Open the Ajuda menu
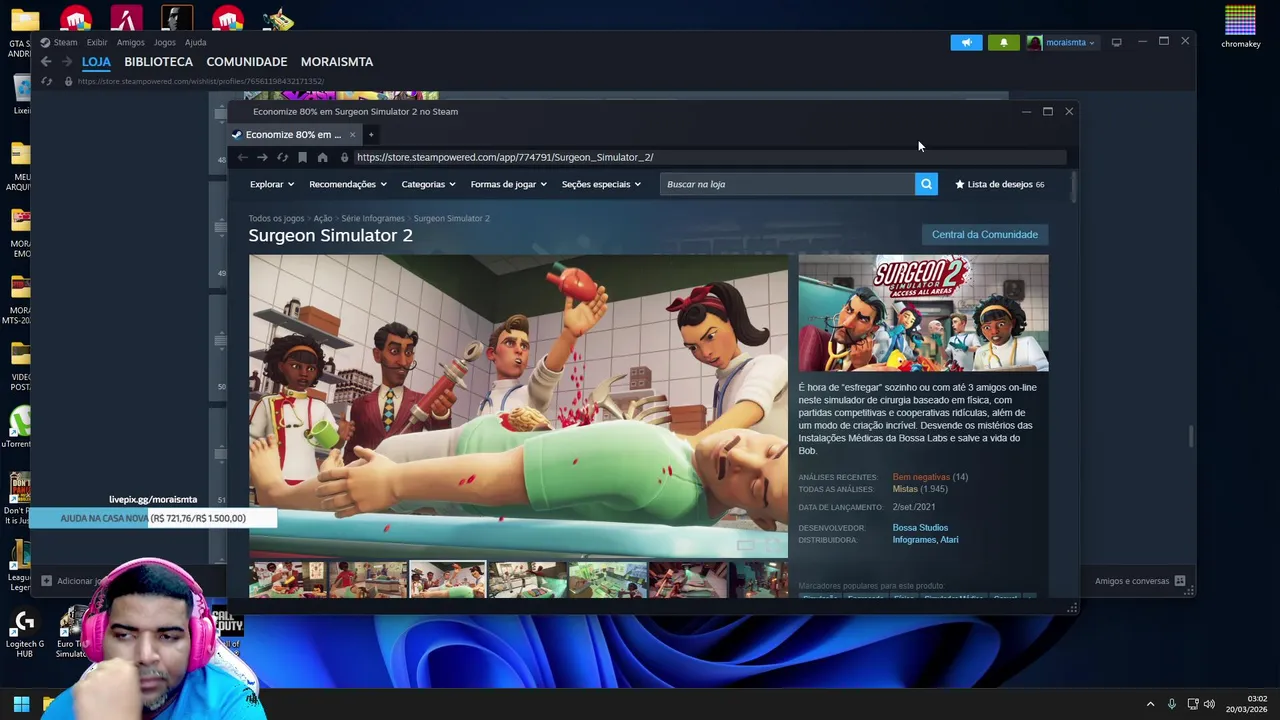The image size is (1280, 720). (196, 42)
